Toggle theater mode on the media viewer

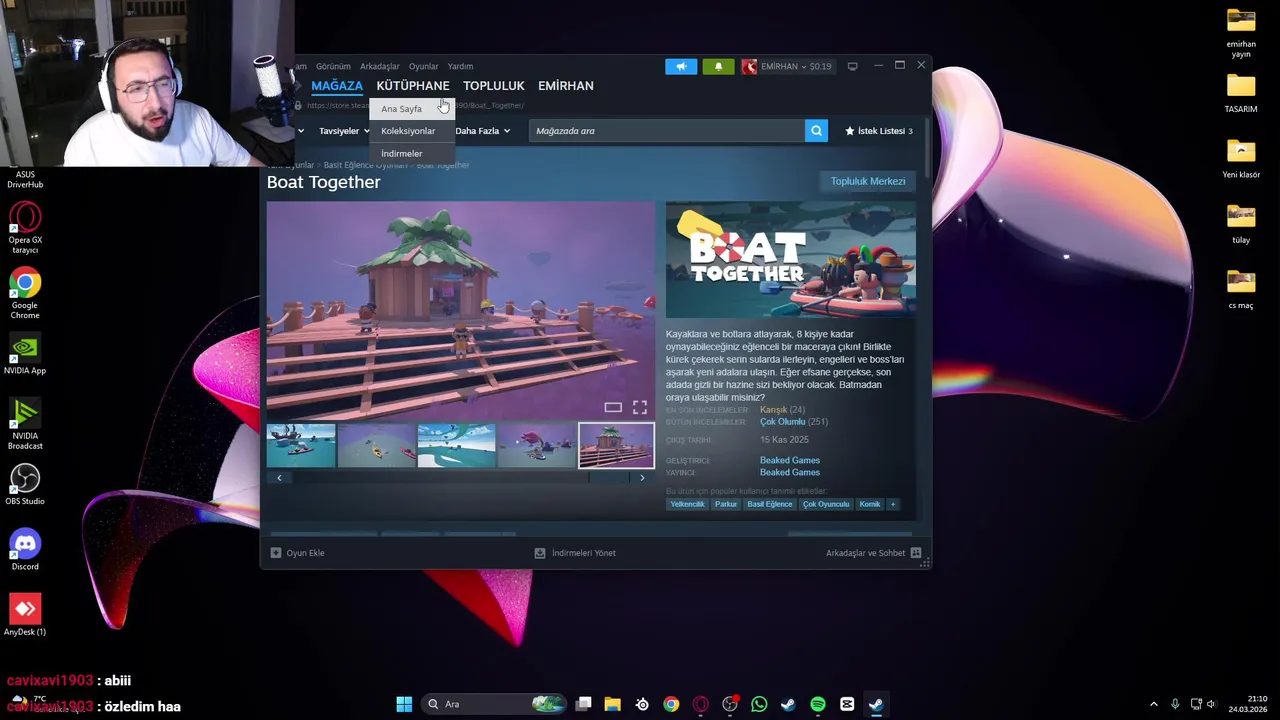[613, 407]
